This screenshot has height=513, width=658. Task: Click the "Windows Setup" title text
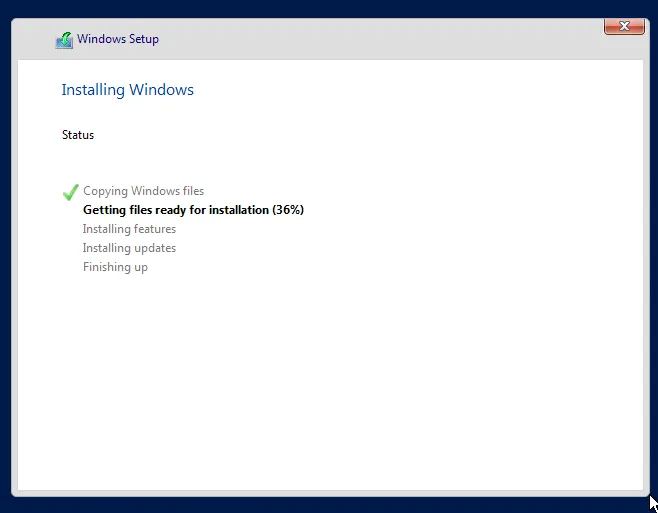click(x=117, y=40)
